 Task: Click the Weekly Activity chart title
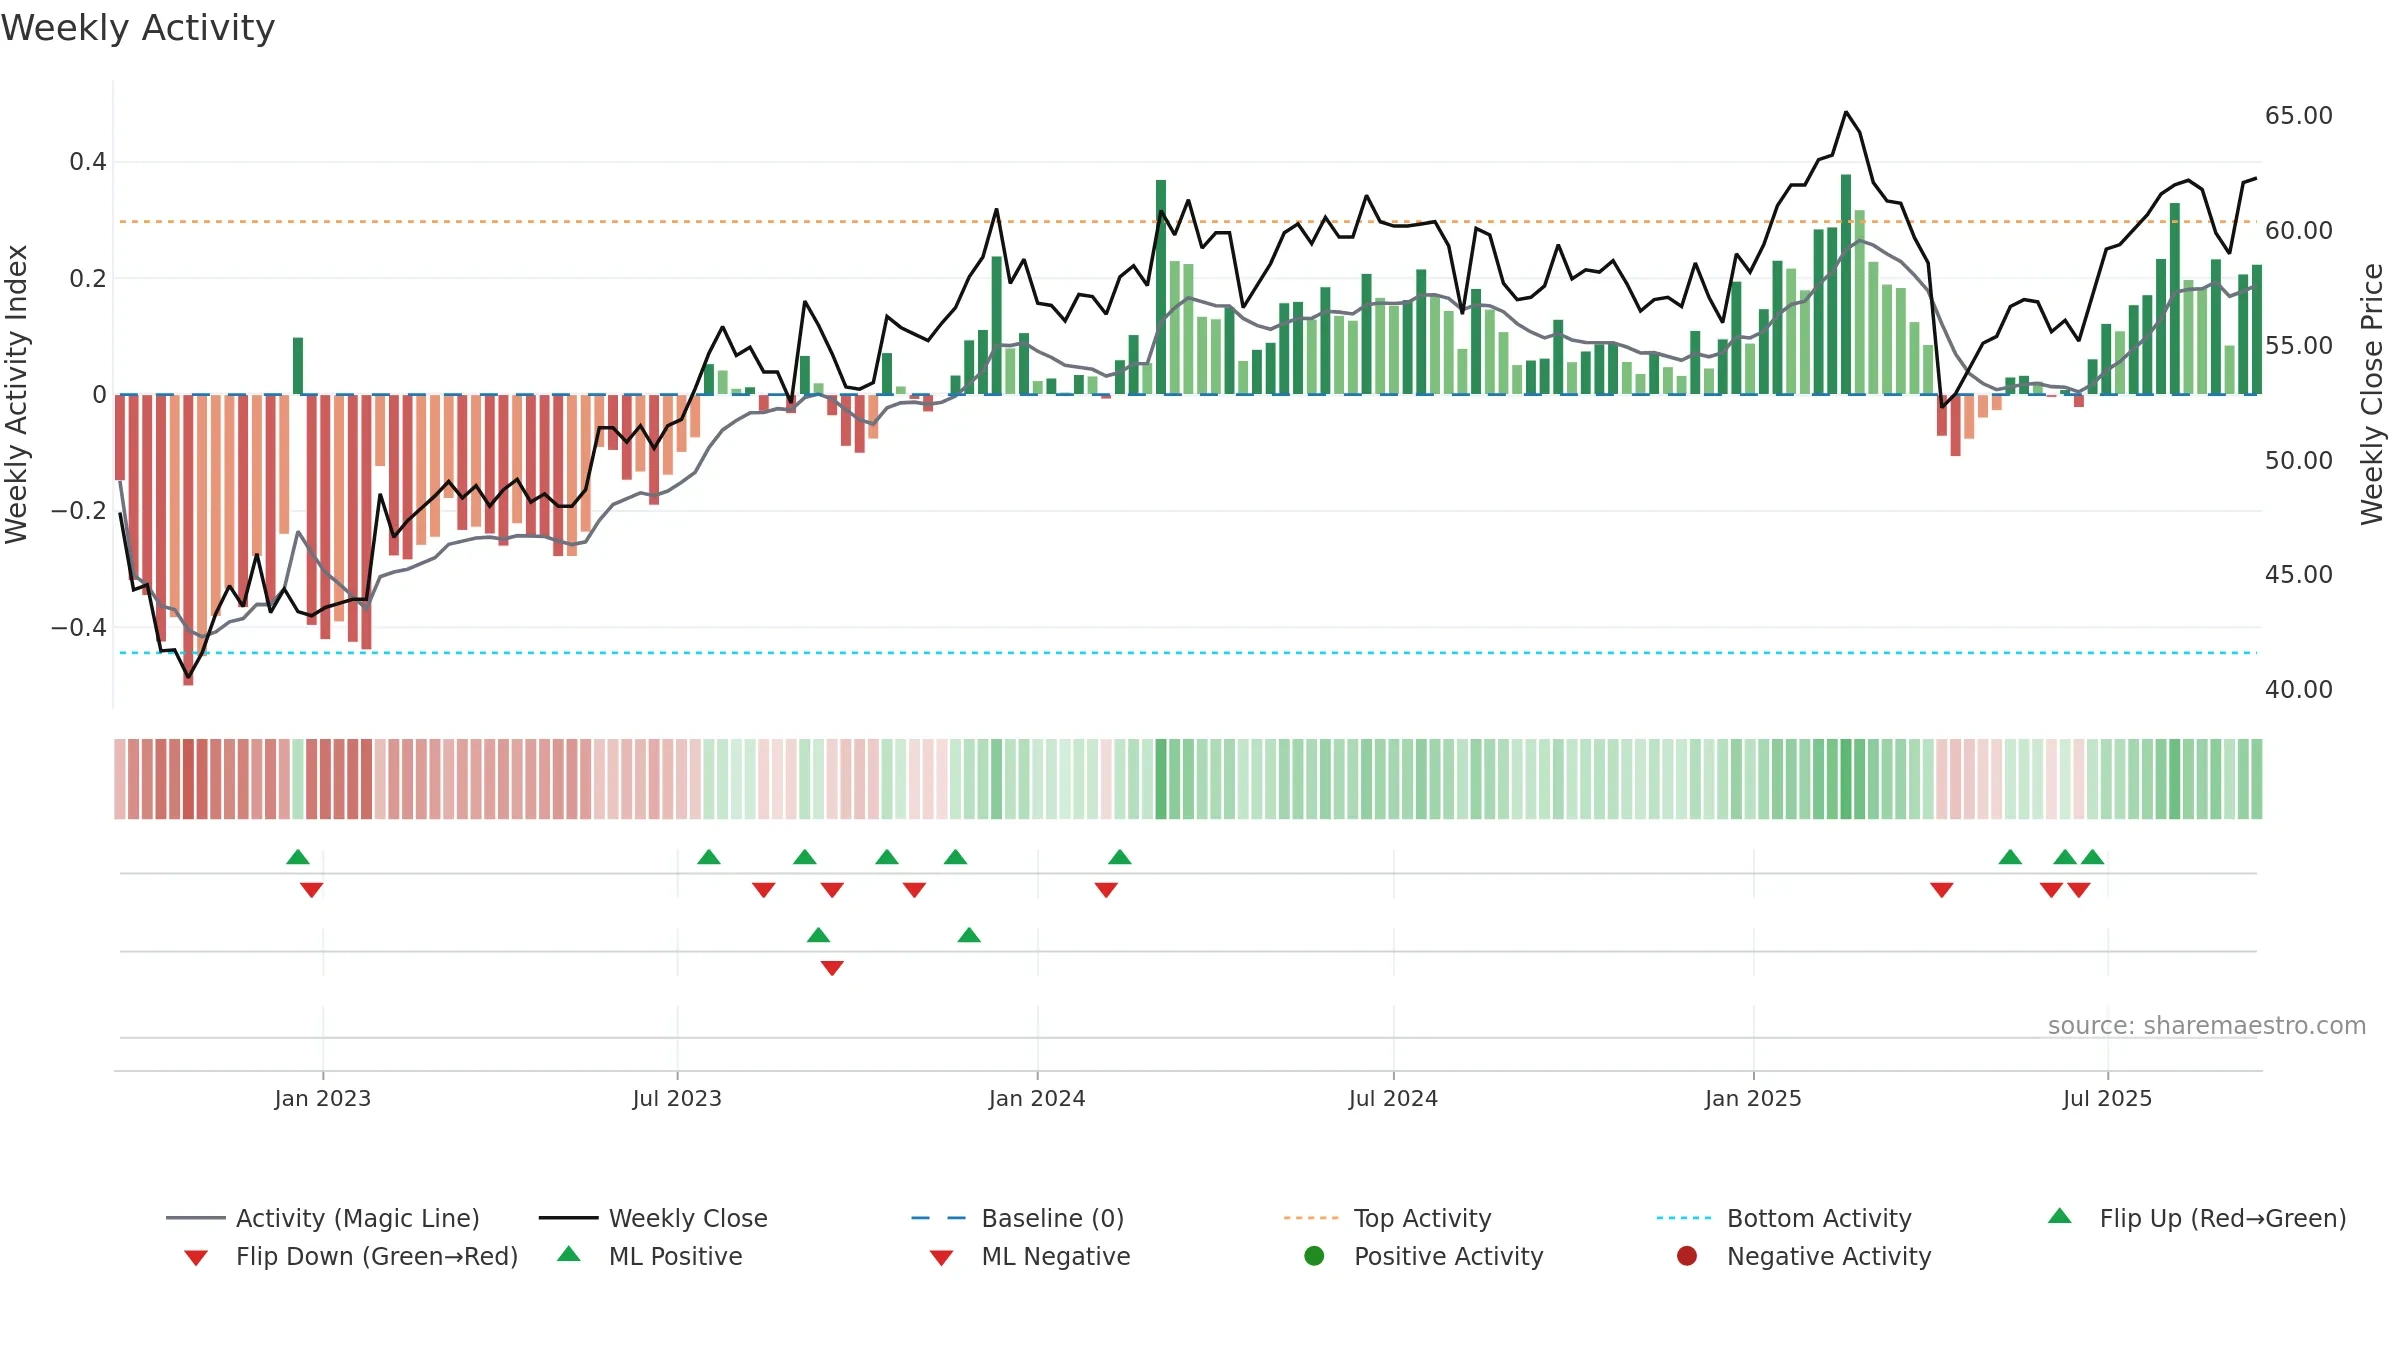click(x=138, y=28)
